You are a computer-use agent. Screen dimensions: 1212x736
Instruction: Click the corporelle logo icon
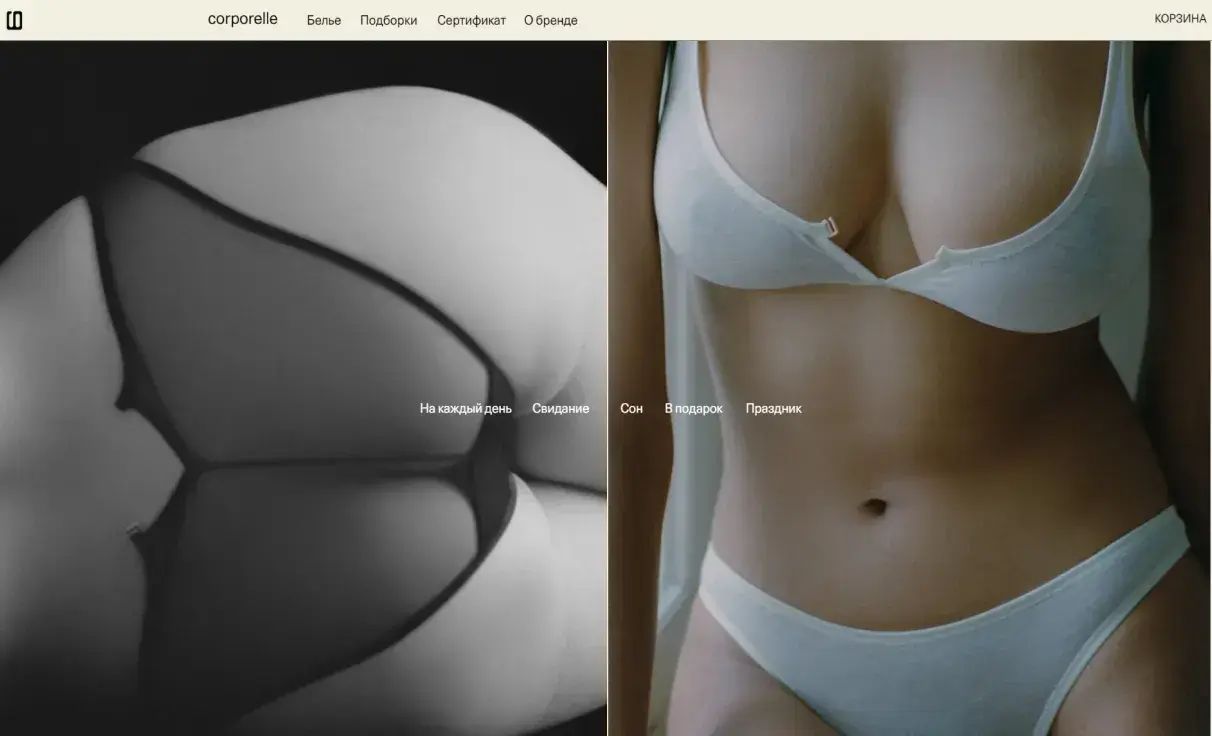14,20
